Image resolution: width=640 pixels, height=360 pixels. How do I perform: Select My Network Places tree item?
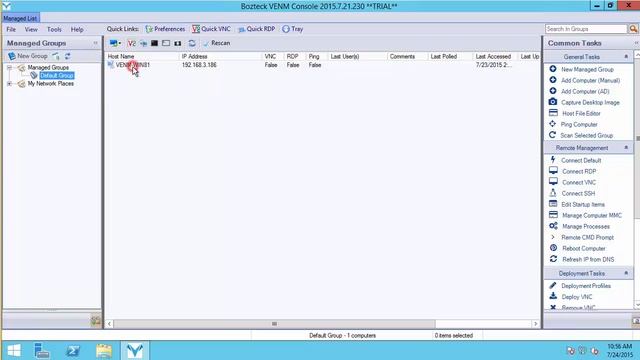(51, 84)
